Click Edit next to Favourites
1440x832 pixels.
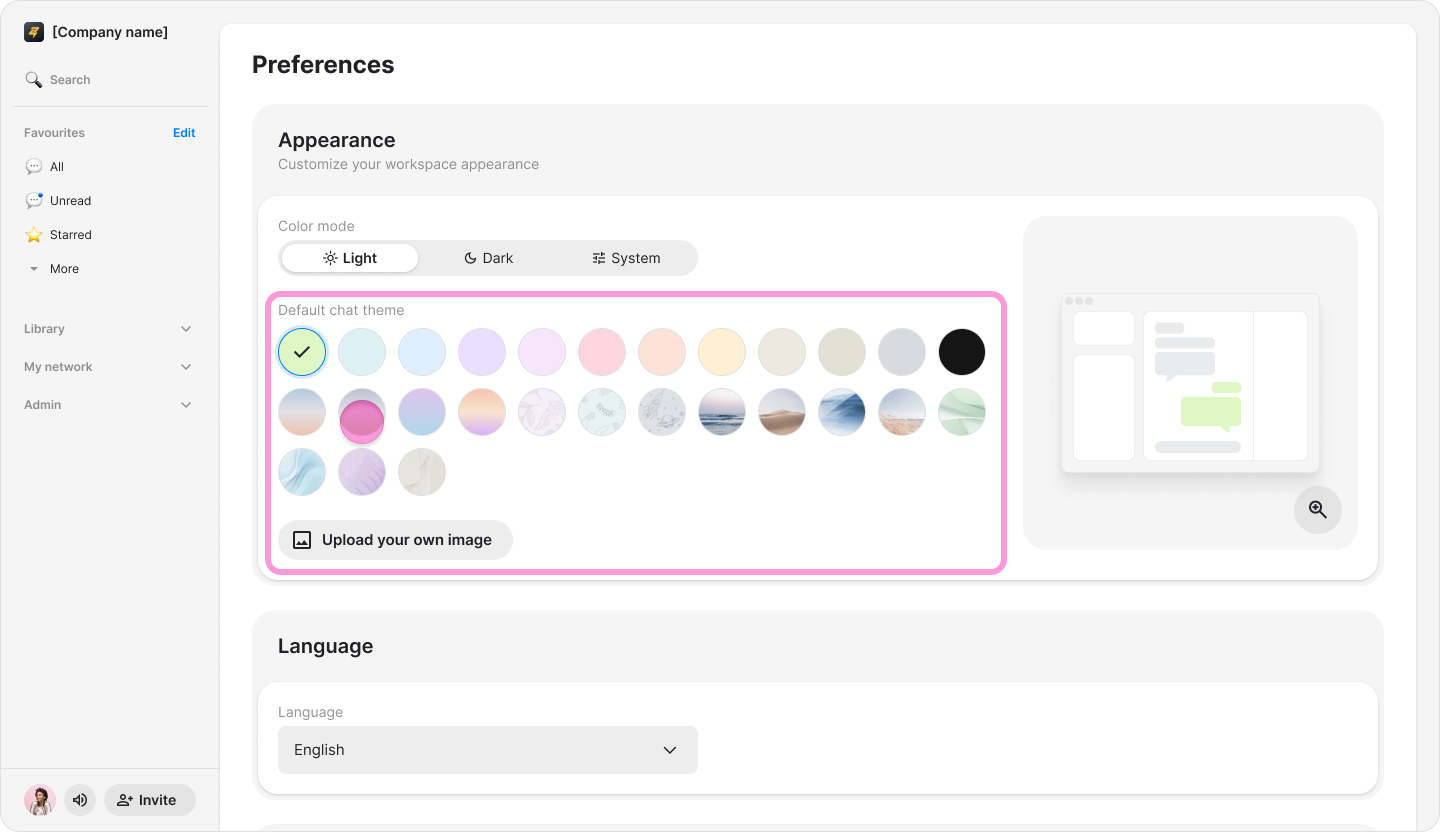tap(184, 133)
